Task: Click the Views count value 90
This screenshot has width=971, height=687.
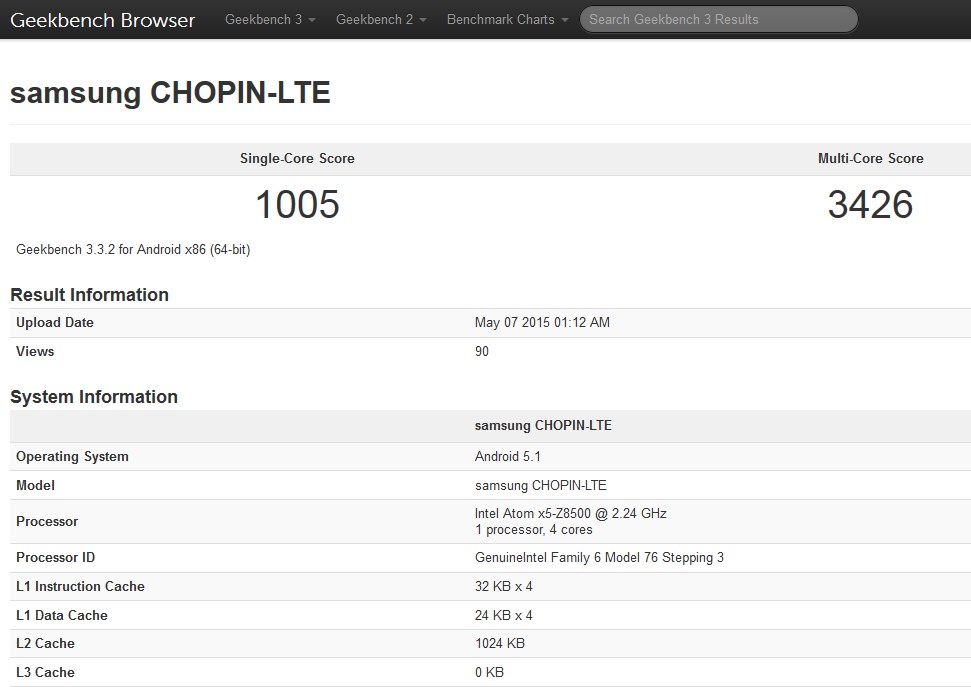Action: pos(482,352)
